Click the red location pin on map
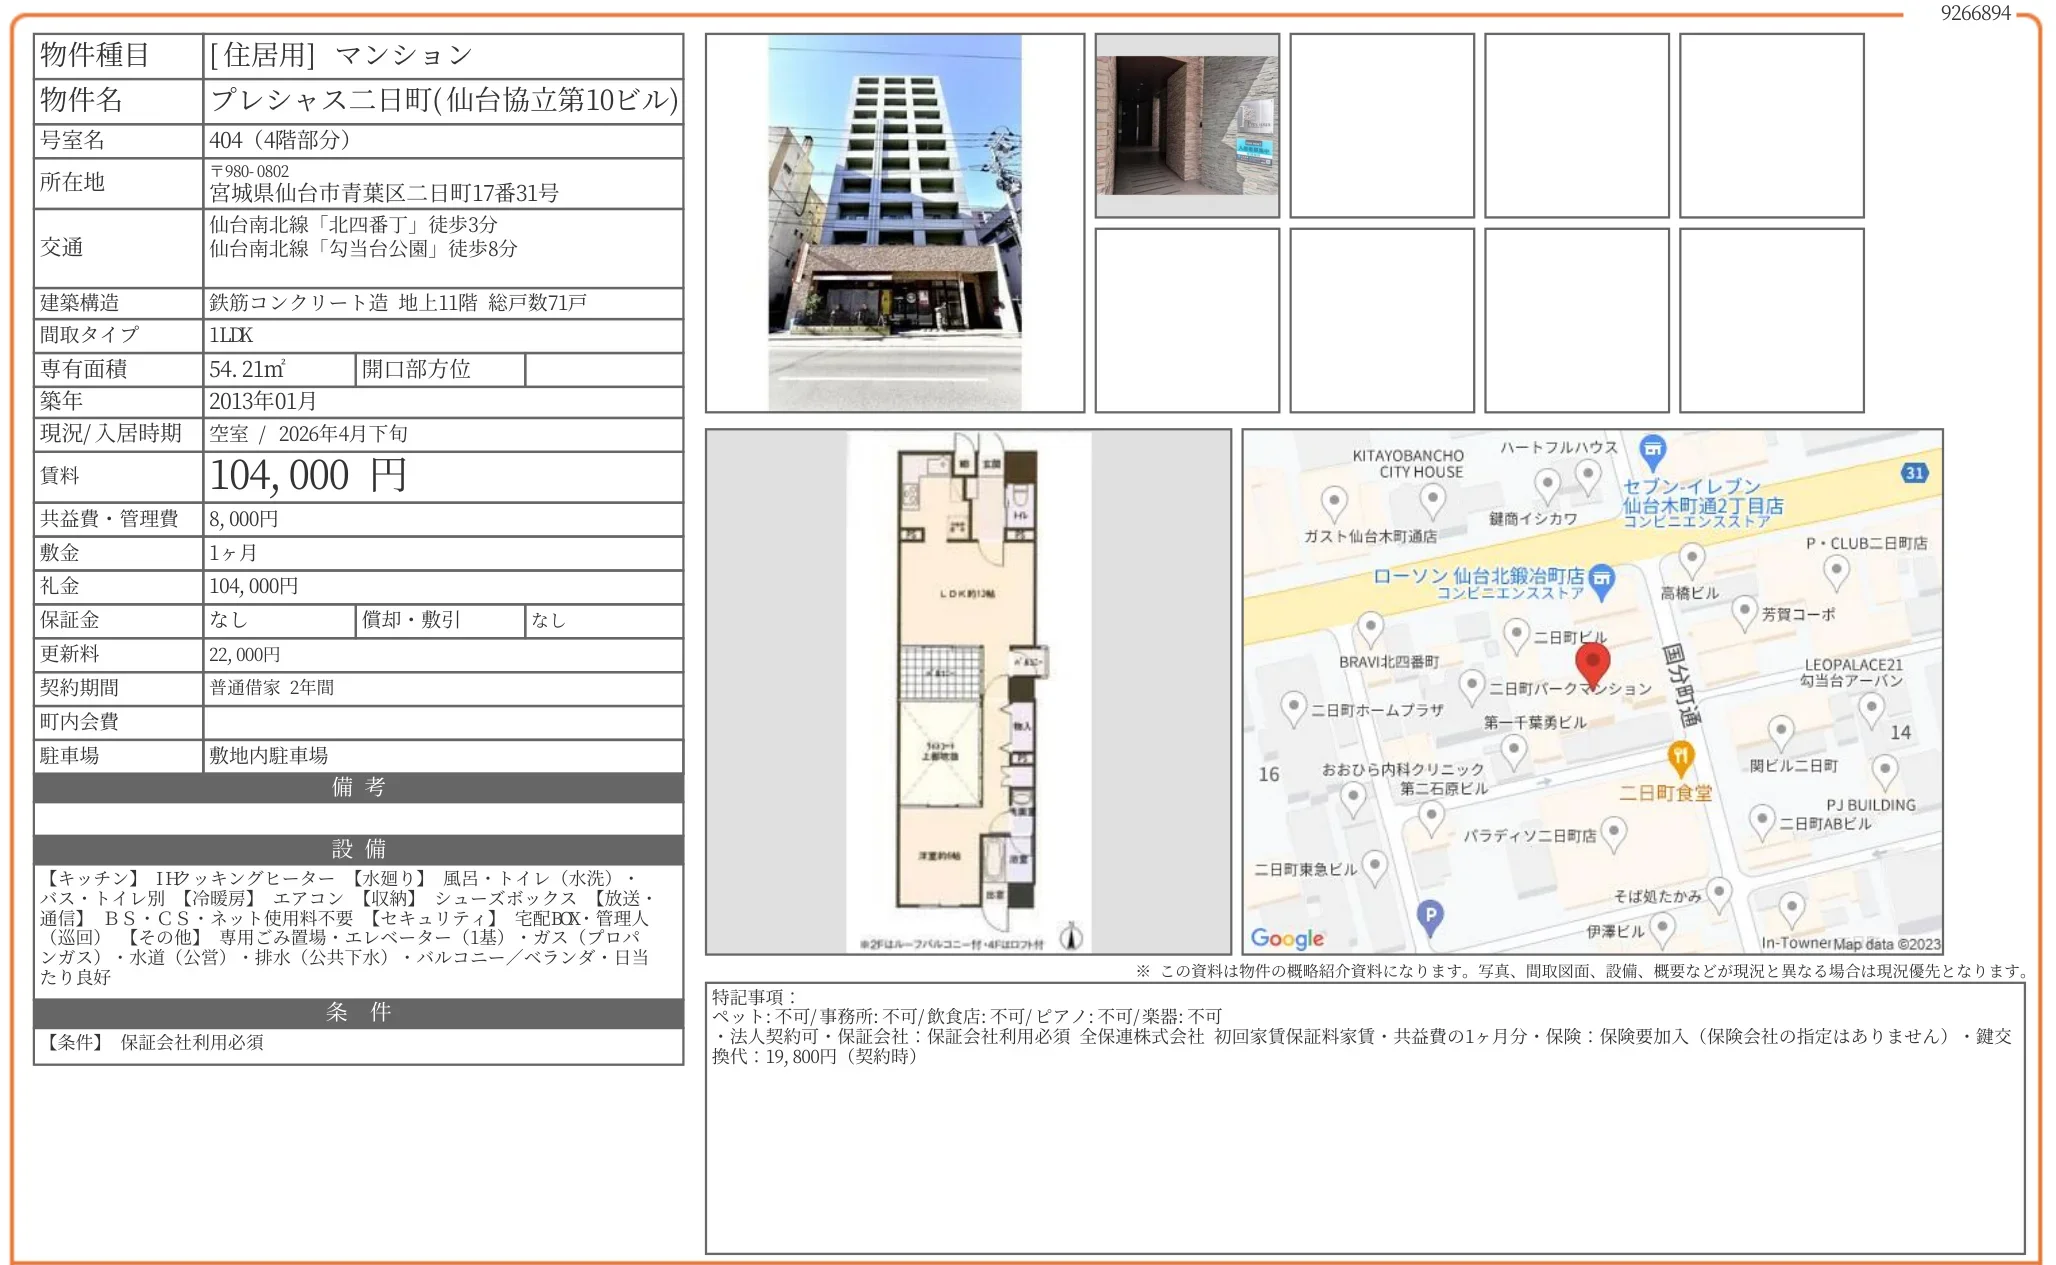The height and width of the screenshot is (1265, 2056). (x=1592, y=662)
